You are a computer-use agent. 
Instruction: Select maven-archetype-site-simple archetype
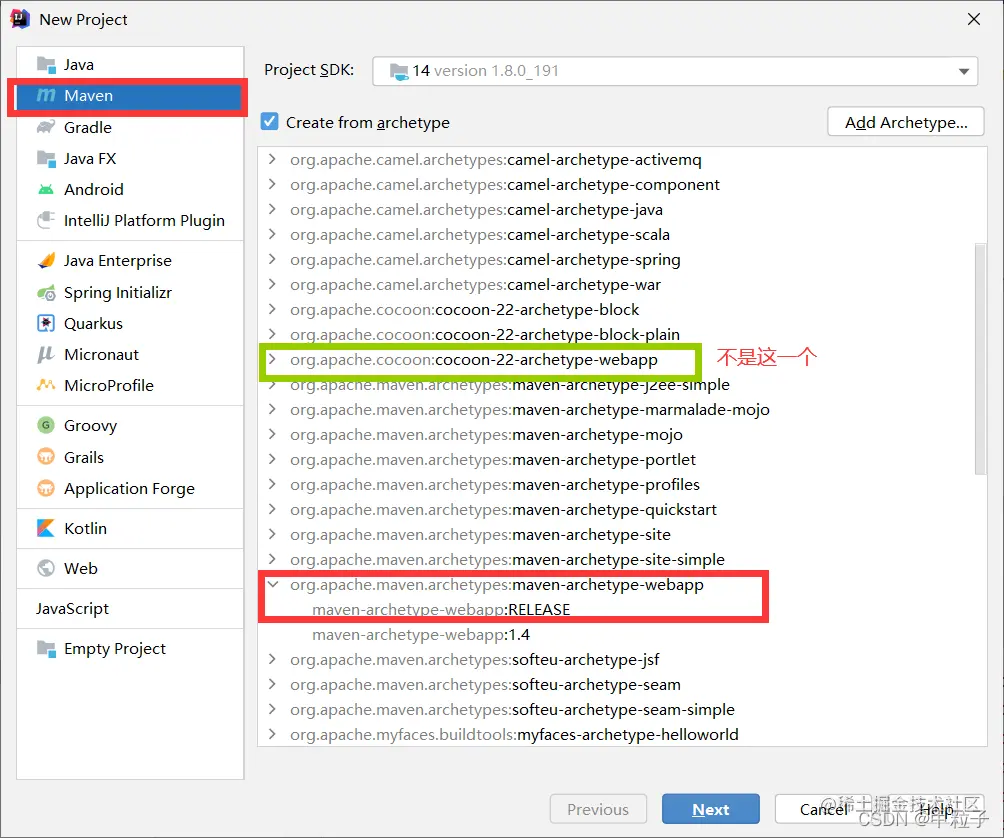(507, 560)
